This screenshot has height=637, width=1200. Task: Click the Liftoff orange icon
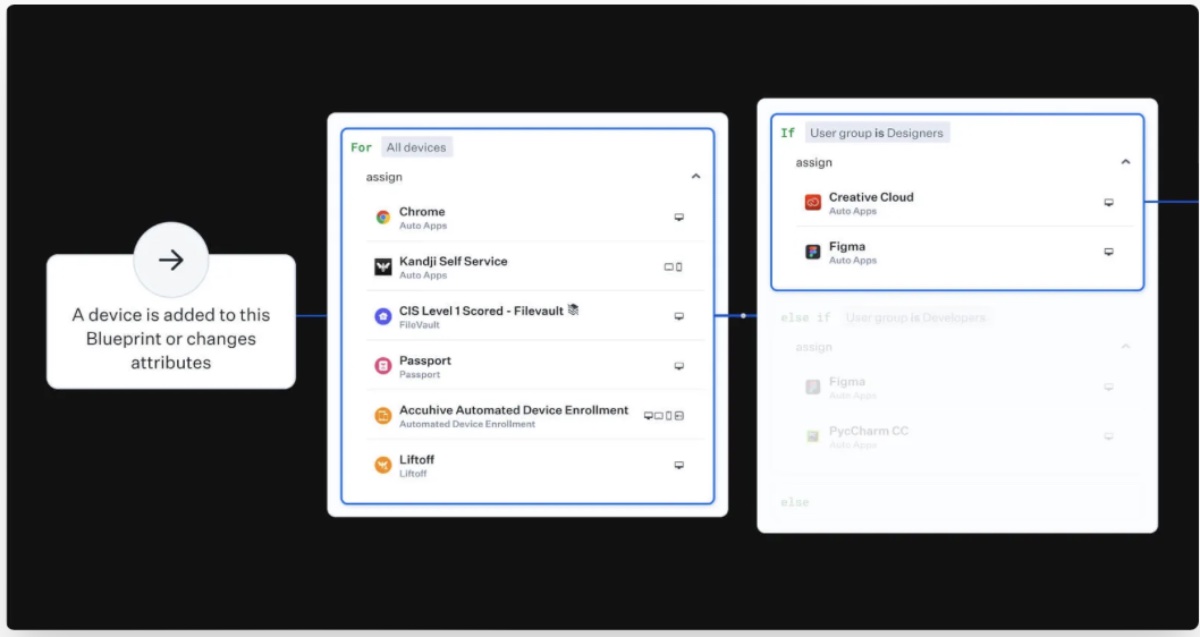pos(383,465)
